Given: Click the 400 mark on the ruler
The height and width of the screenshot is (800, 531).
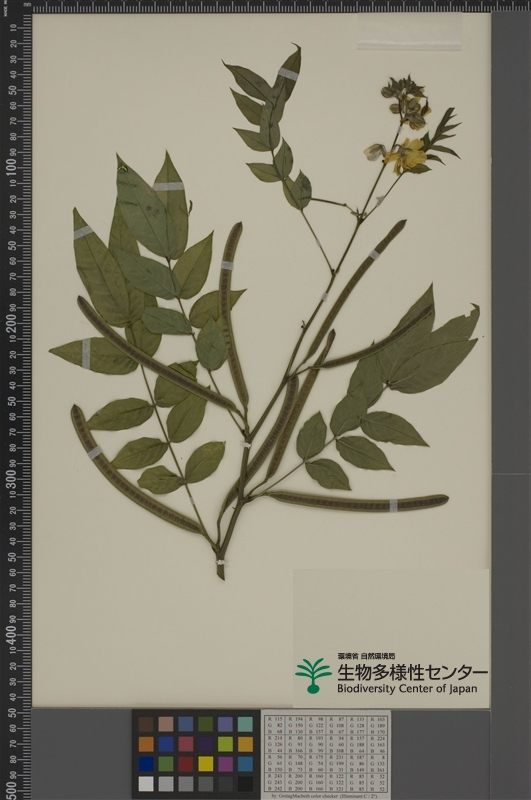Looking at the screenshot, I should (10, 634).
